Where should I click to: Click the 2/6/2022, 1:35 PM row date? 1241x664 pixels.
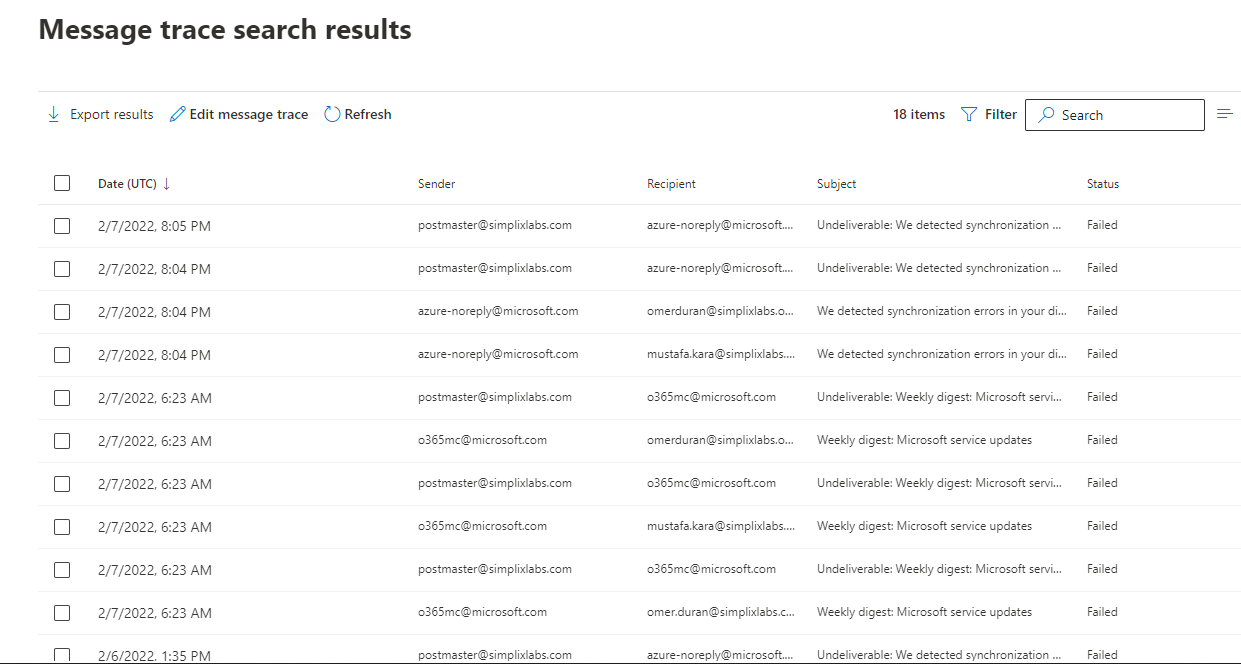tap(154, 656)
